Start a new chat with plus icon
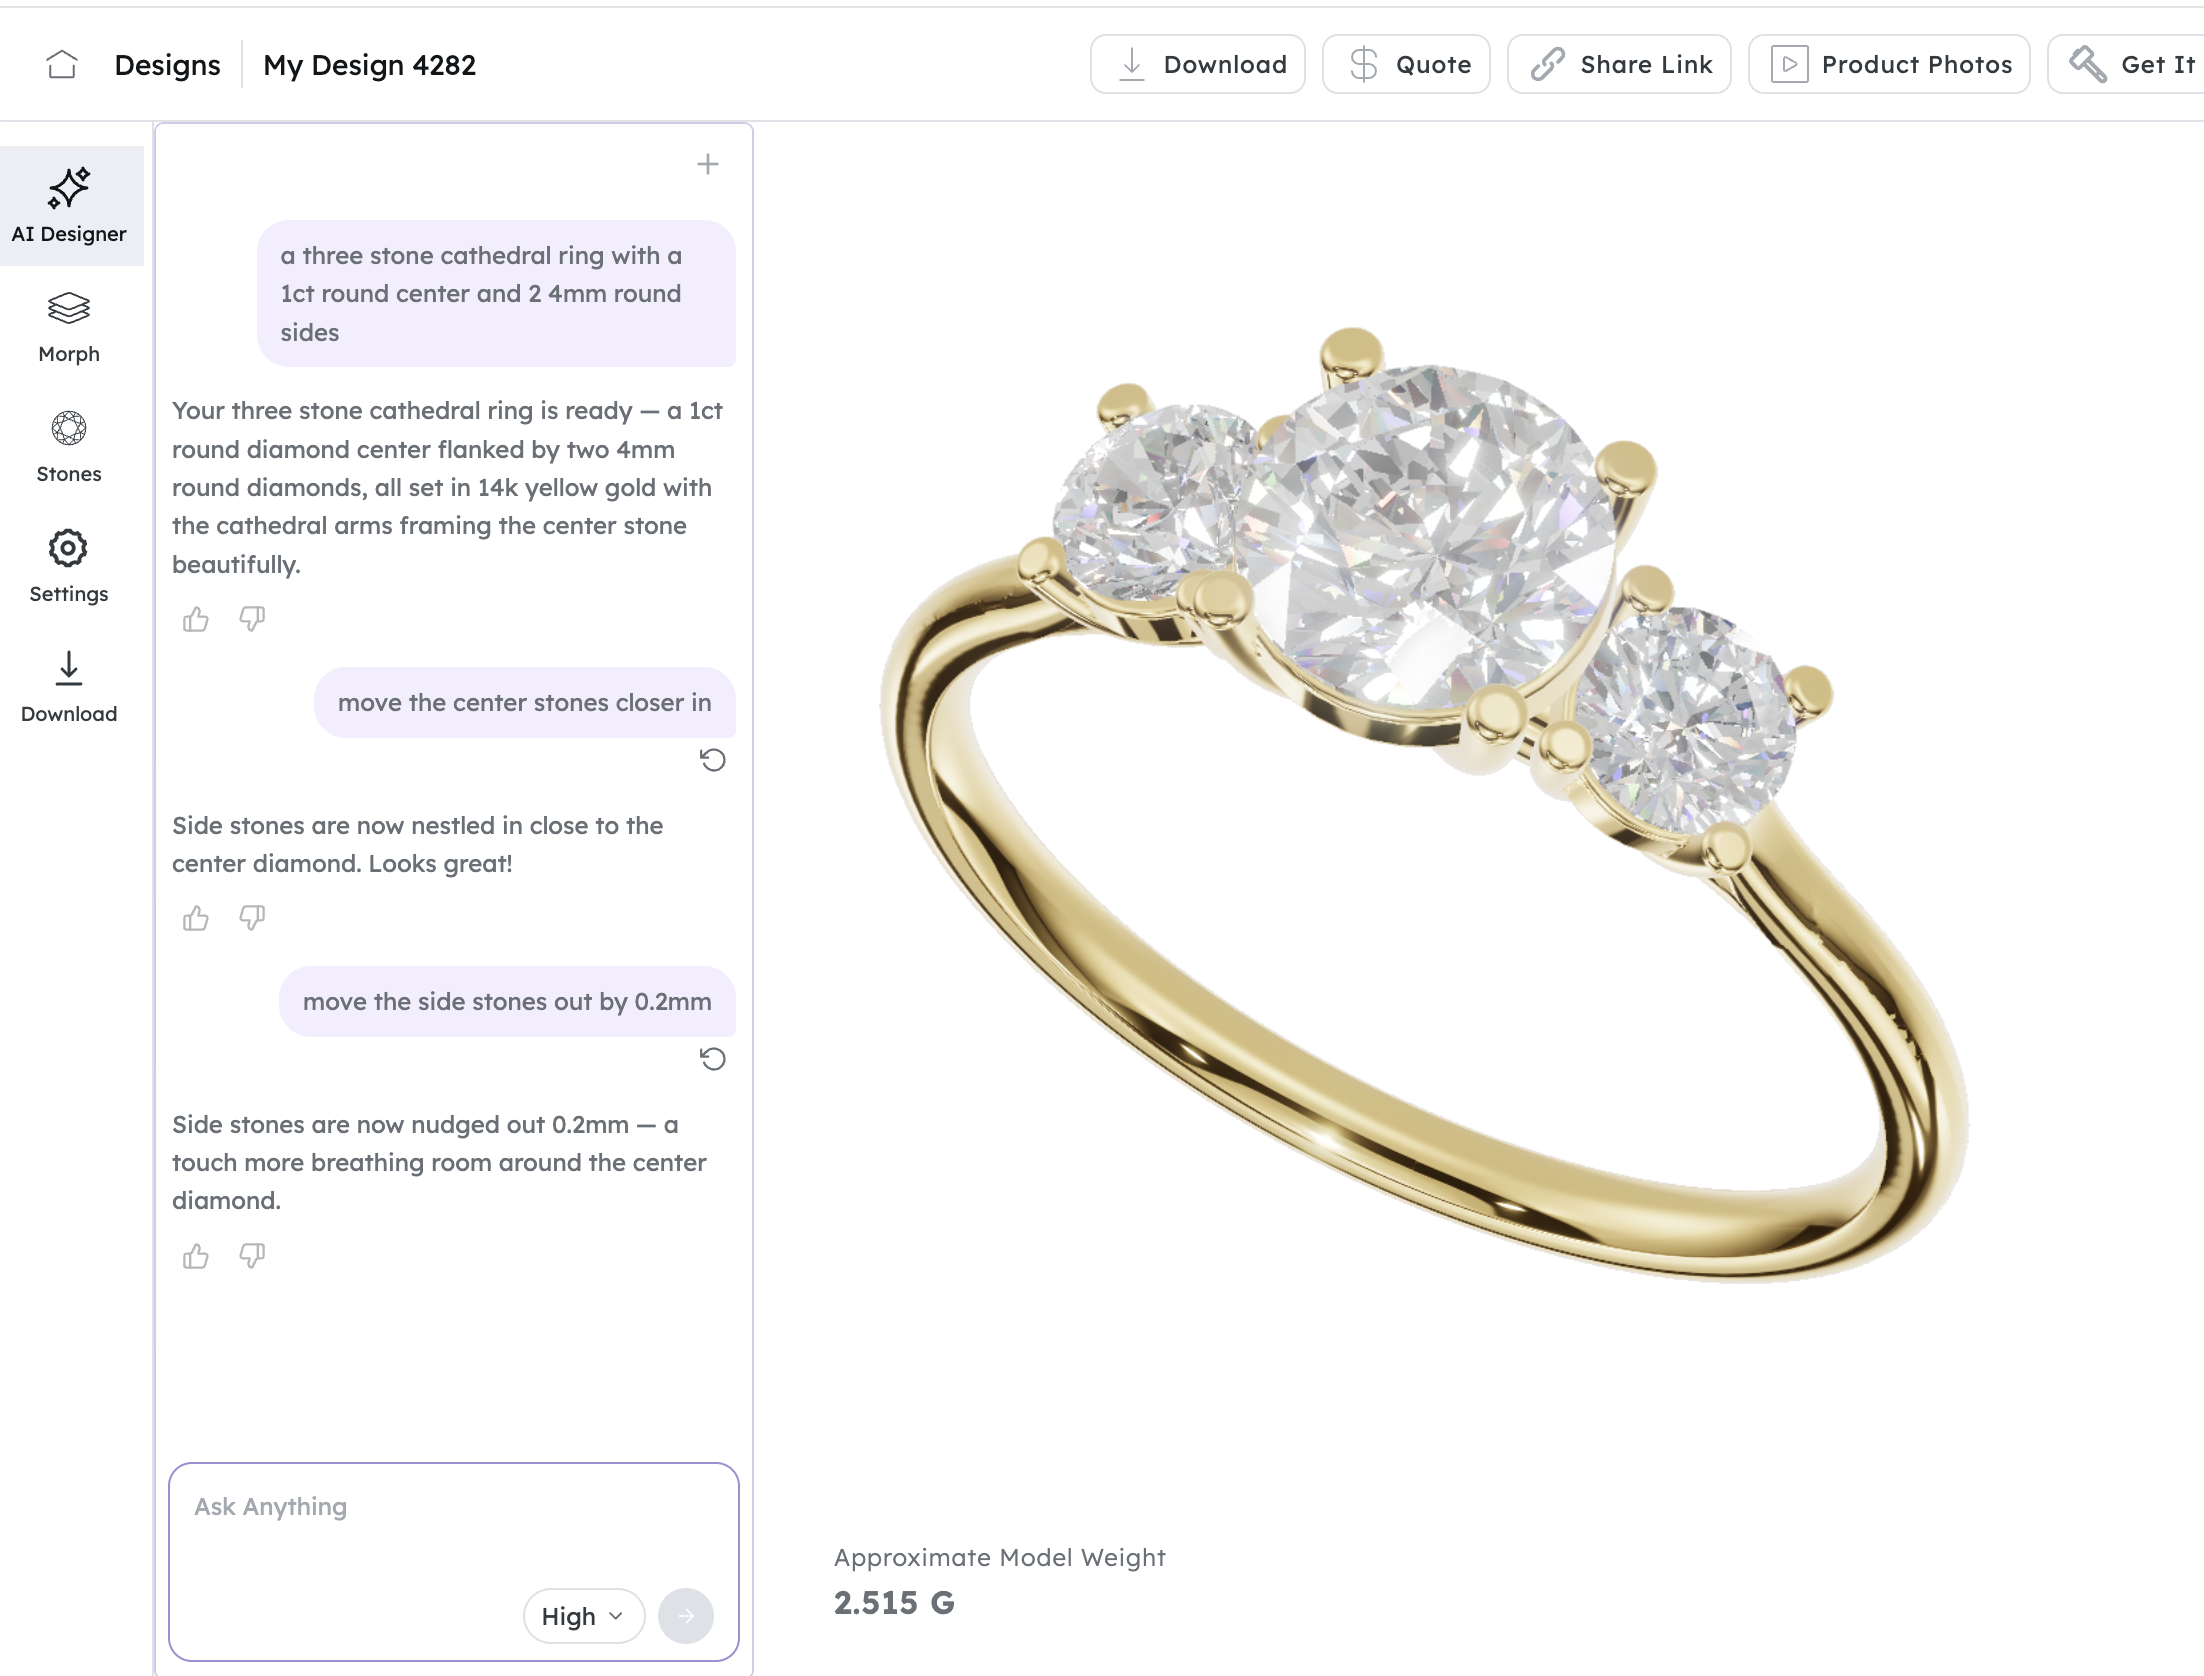The image size is (2204, 1676). (x=708, y=164)
